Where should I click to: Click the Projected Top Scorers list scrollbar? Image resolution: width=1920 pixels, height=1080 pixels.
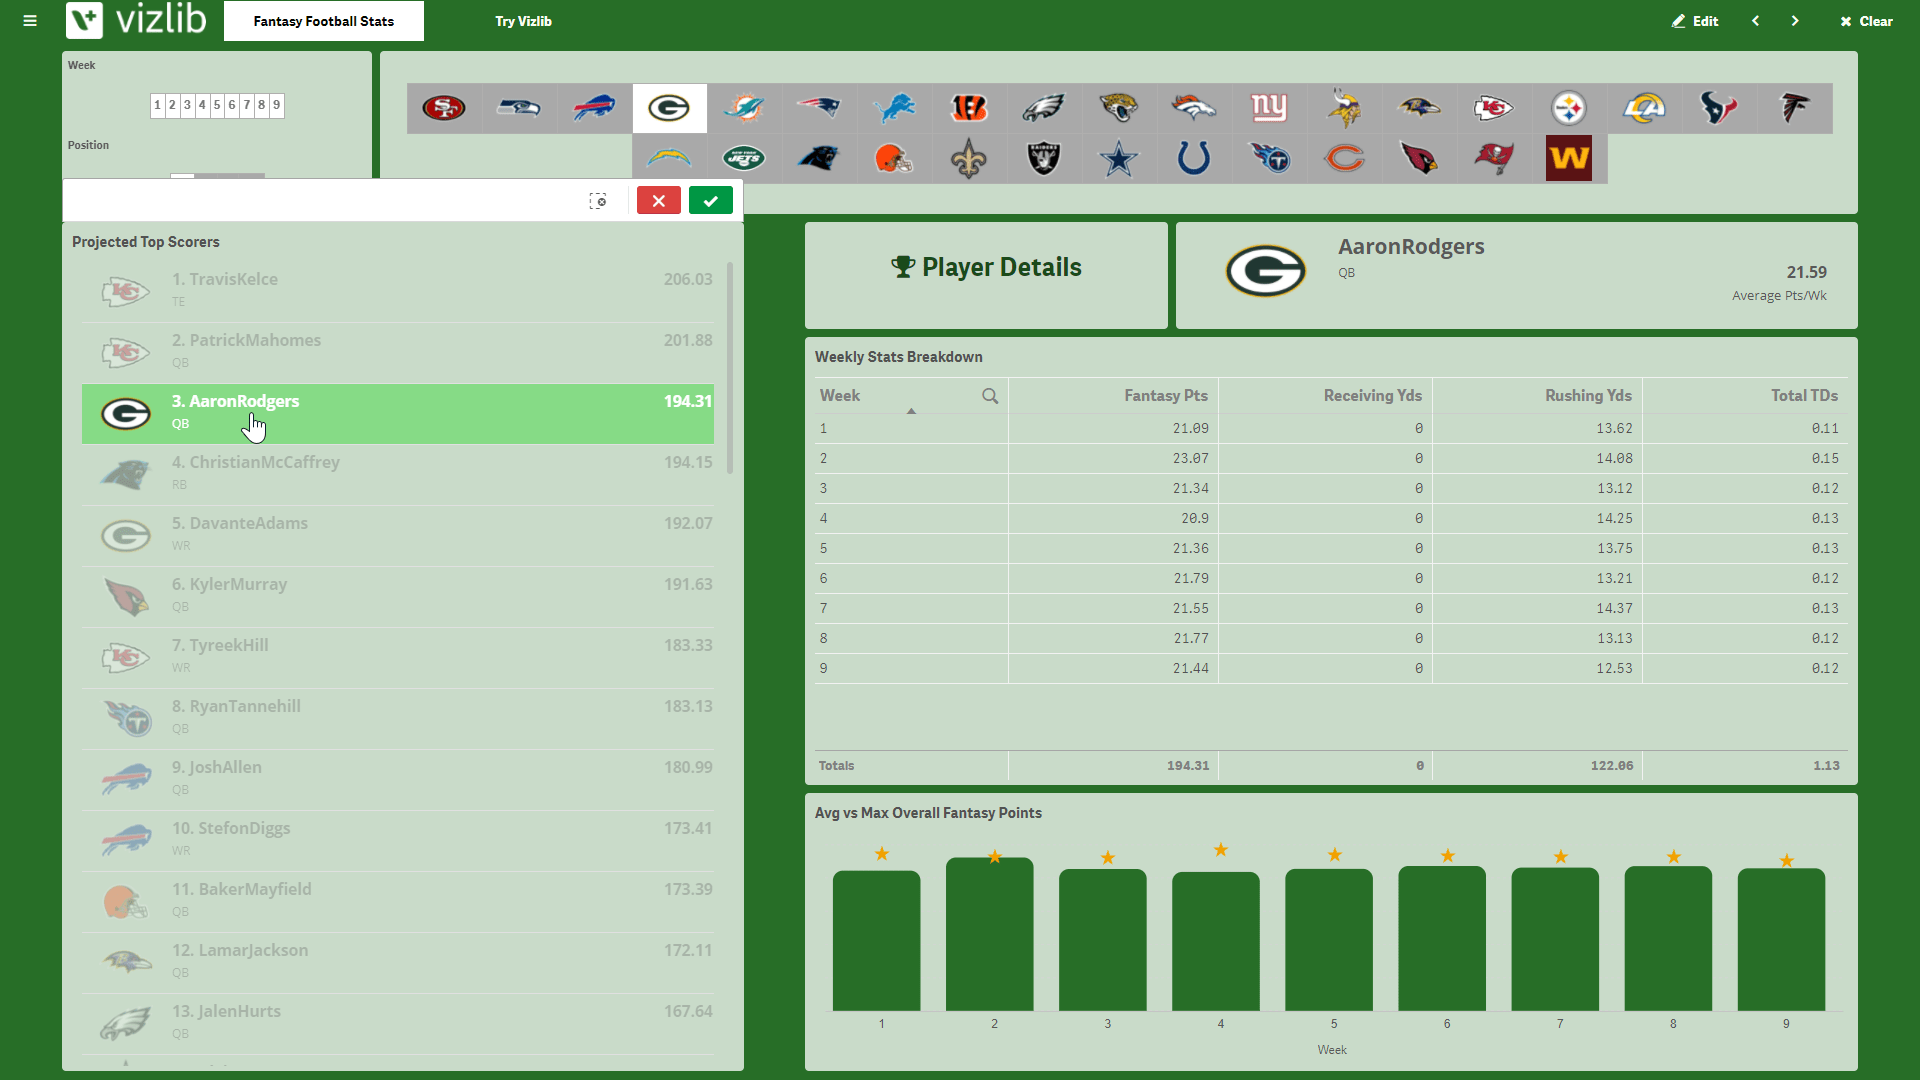[730, 368]
